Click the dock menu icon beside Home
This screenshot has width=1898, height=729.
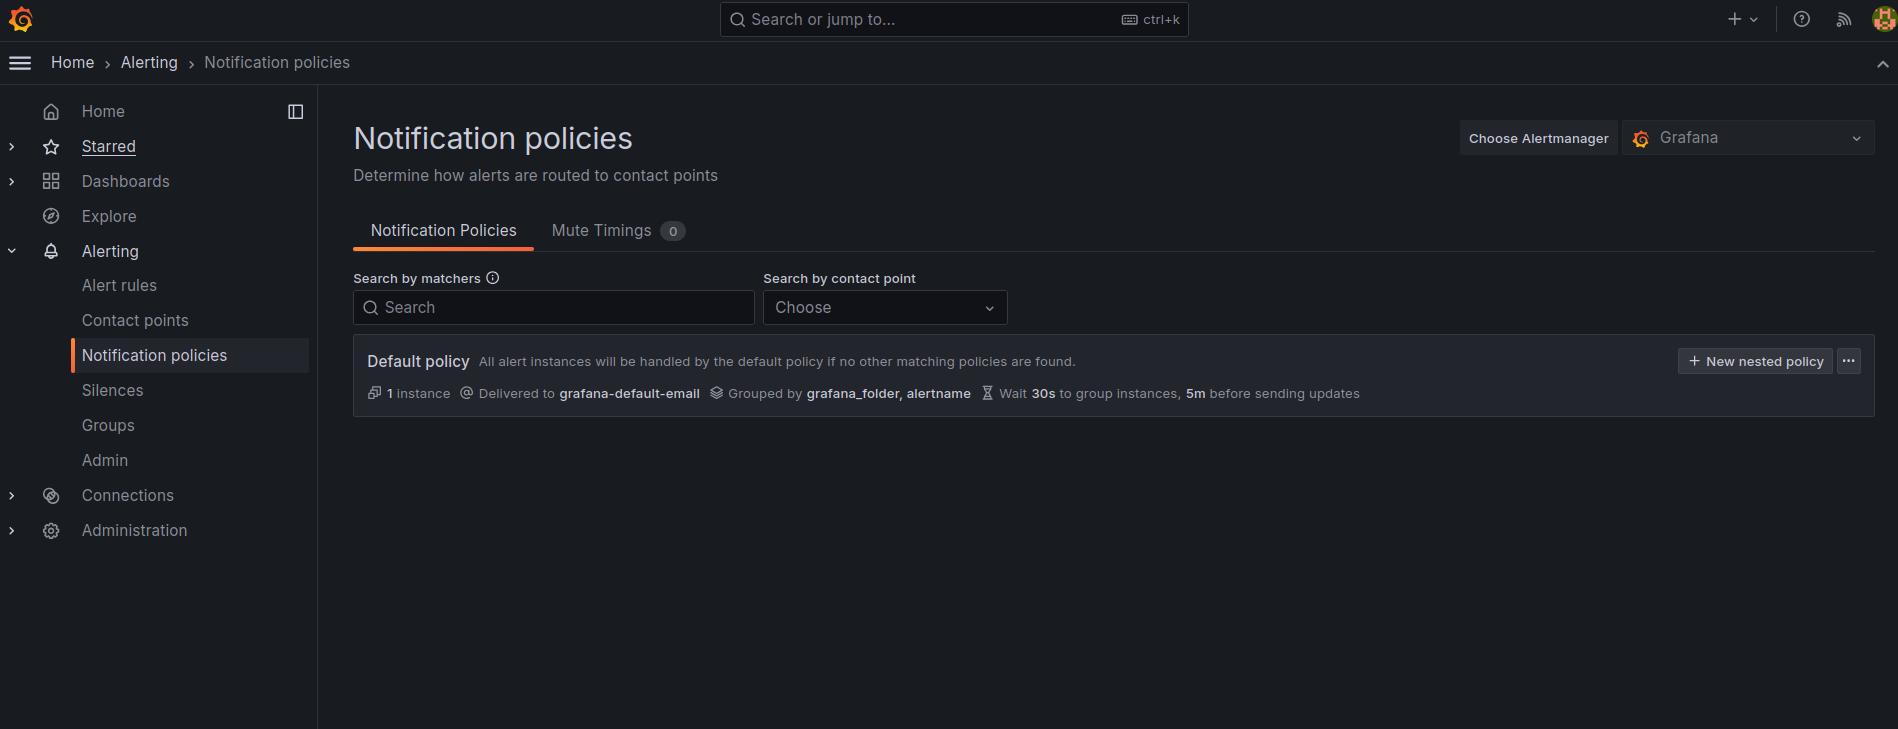pos(295,111)
